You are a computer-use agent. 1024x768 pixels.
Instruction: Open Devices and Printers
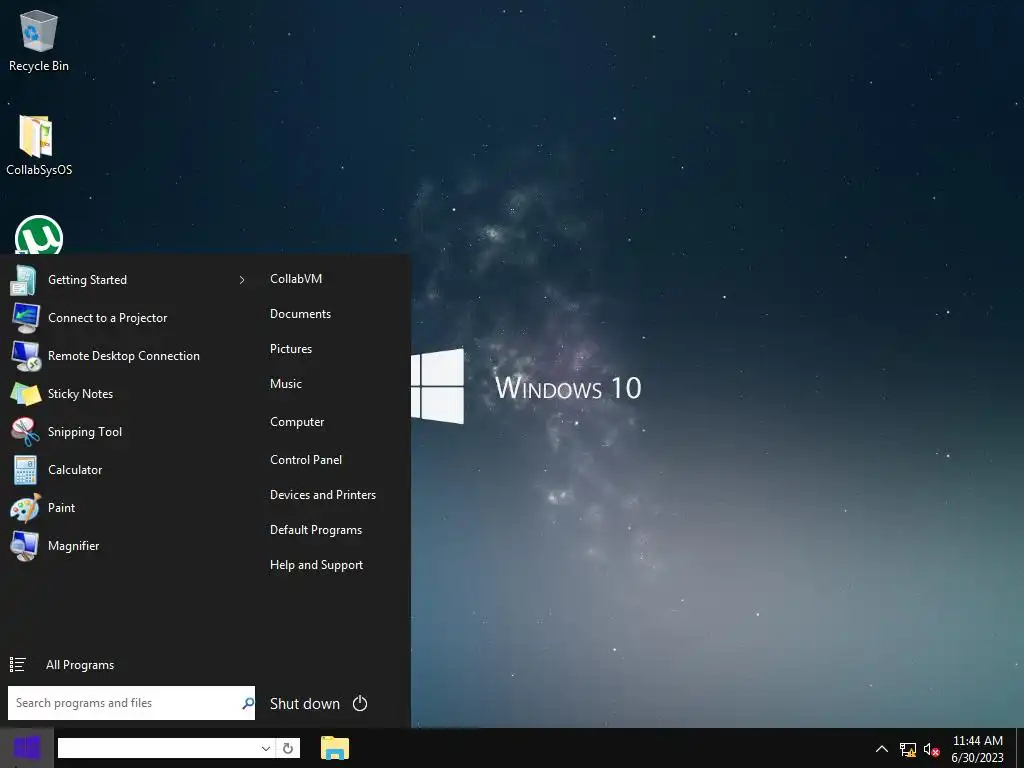[323, 495]
